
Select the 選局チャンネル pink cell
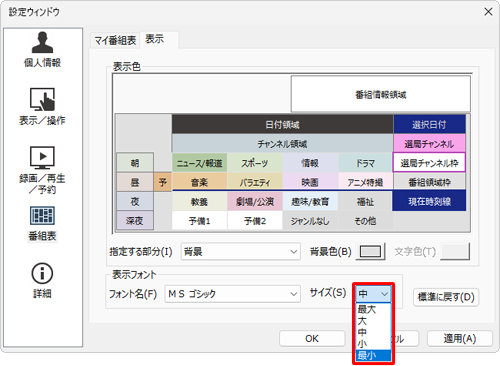pyautogui.click(x=429, y=144)
